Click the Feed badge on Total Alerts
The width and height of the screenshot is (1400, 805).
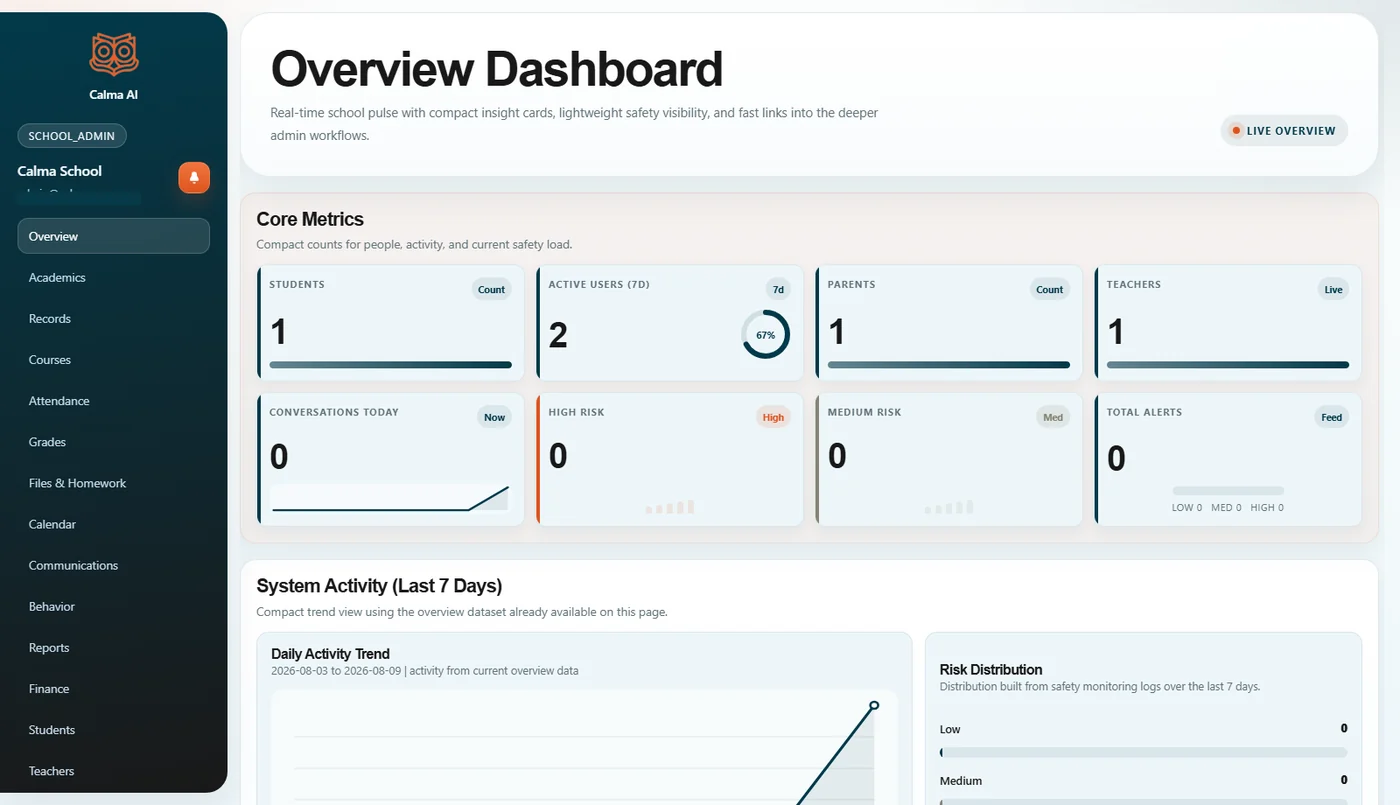pyautogui.click(x=1331, y=417)
